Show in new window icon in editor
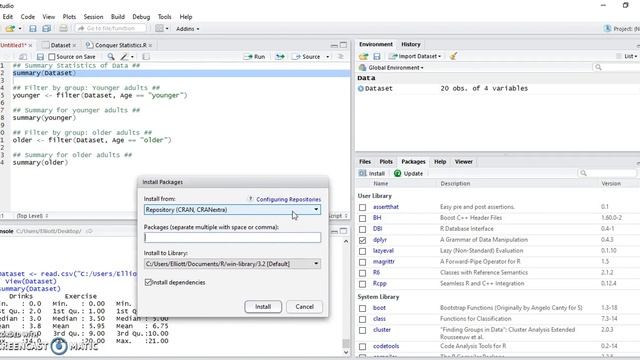 point(23,57)
